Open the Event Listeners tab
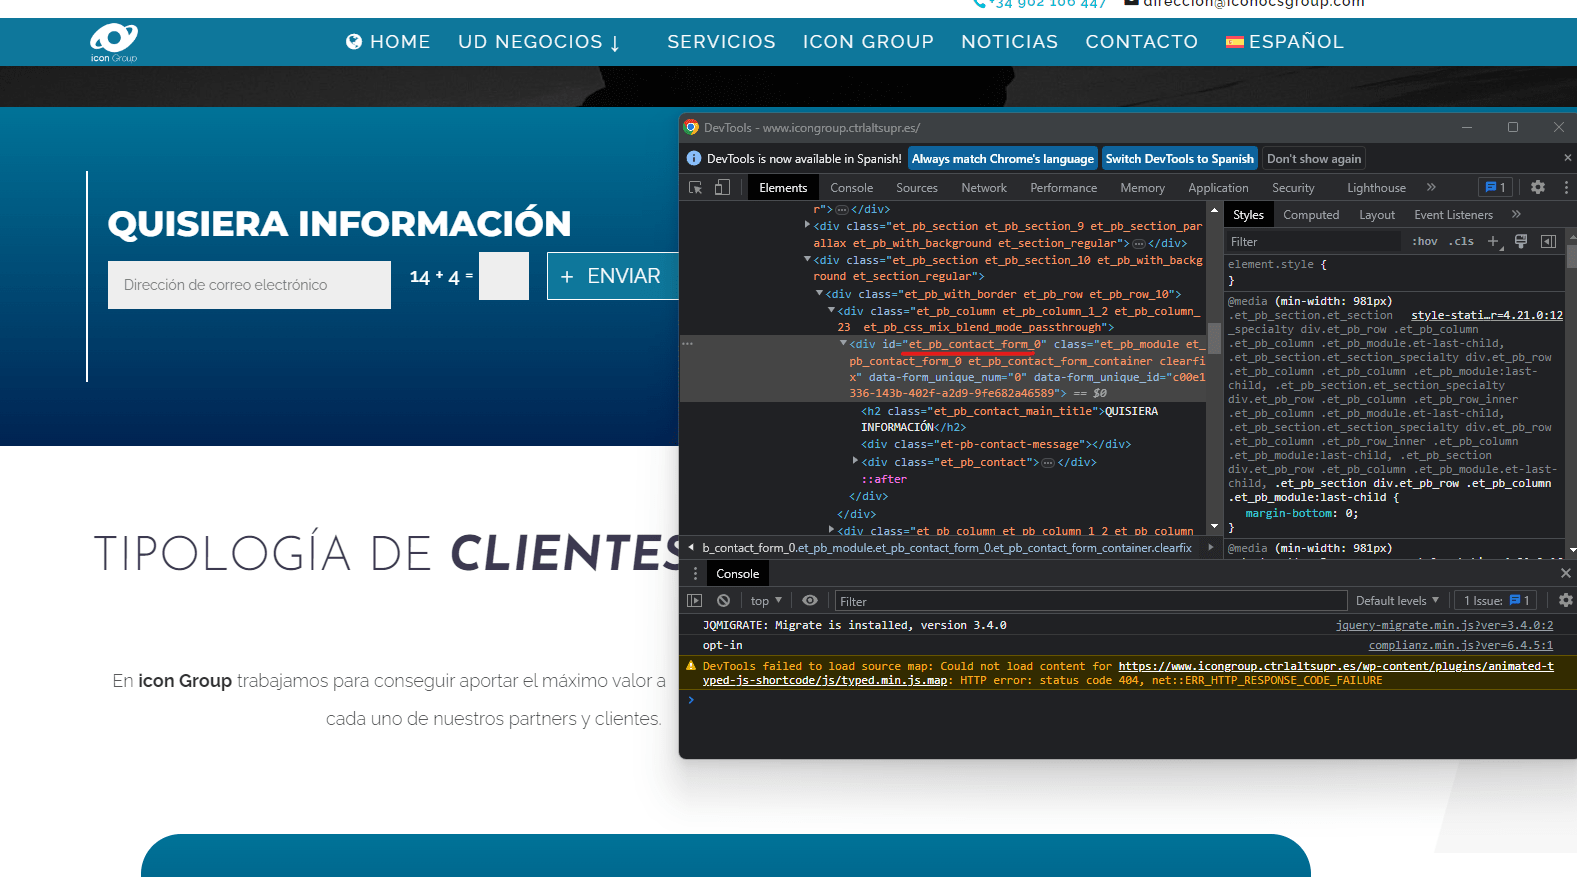Screen dimensions: 1577x877 tap(1453, 214)
